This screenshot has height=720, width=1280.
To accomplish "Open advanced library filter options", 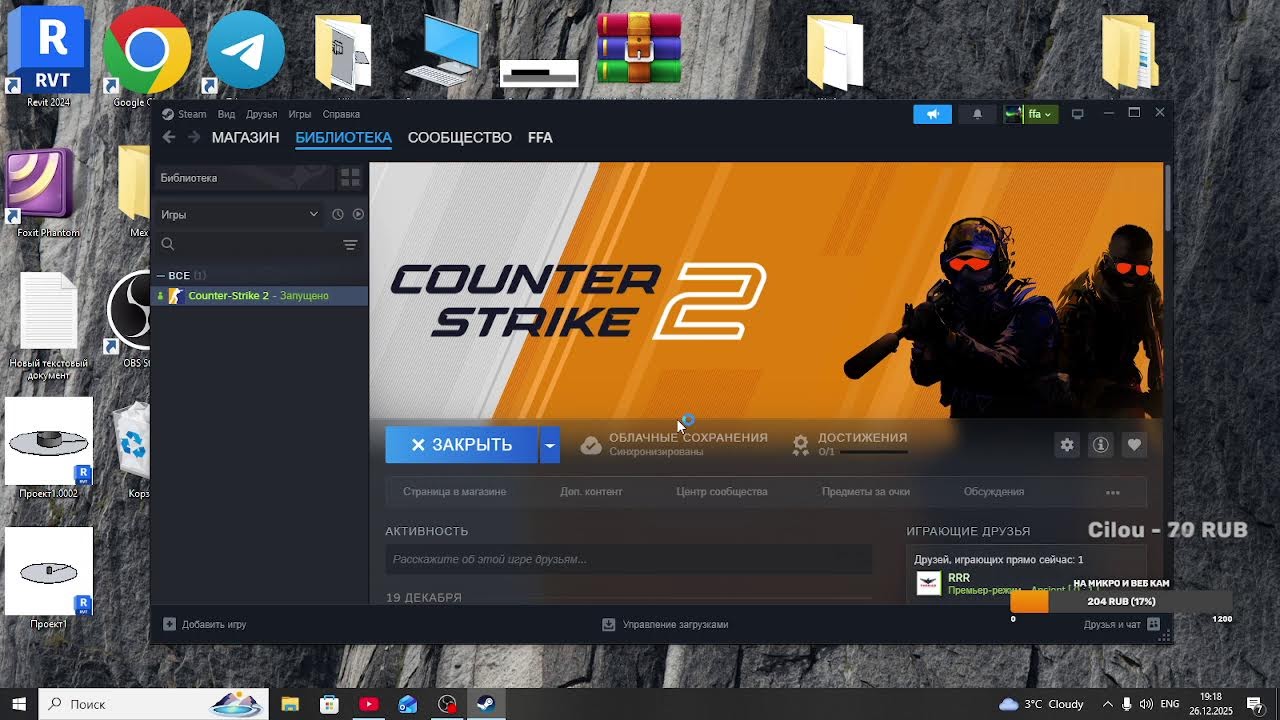I will pyautogui.click(x=350, y=244).
